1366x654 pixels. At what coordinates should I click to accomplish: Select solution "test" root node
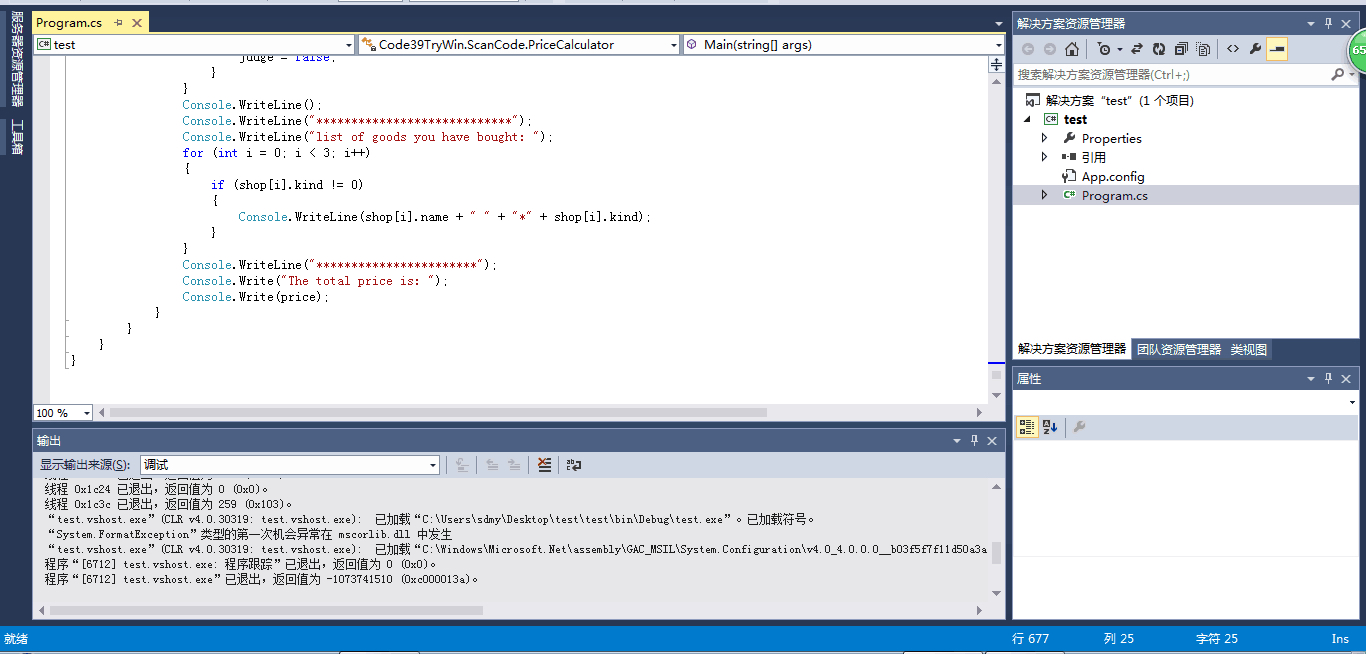pos(1119,100)
